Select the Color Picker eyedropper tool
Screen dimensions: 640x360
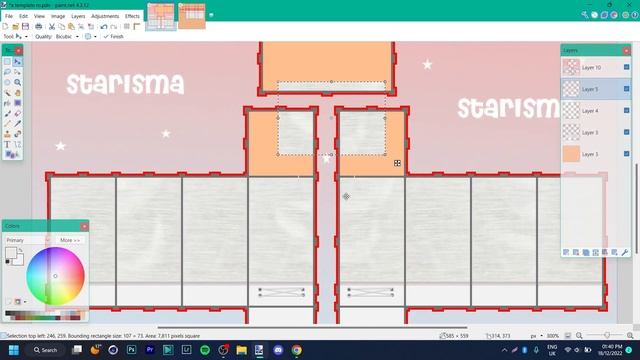[x=17, y=124]
